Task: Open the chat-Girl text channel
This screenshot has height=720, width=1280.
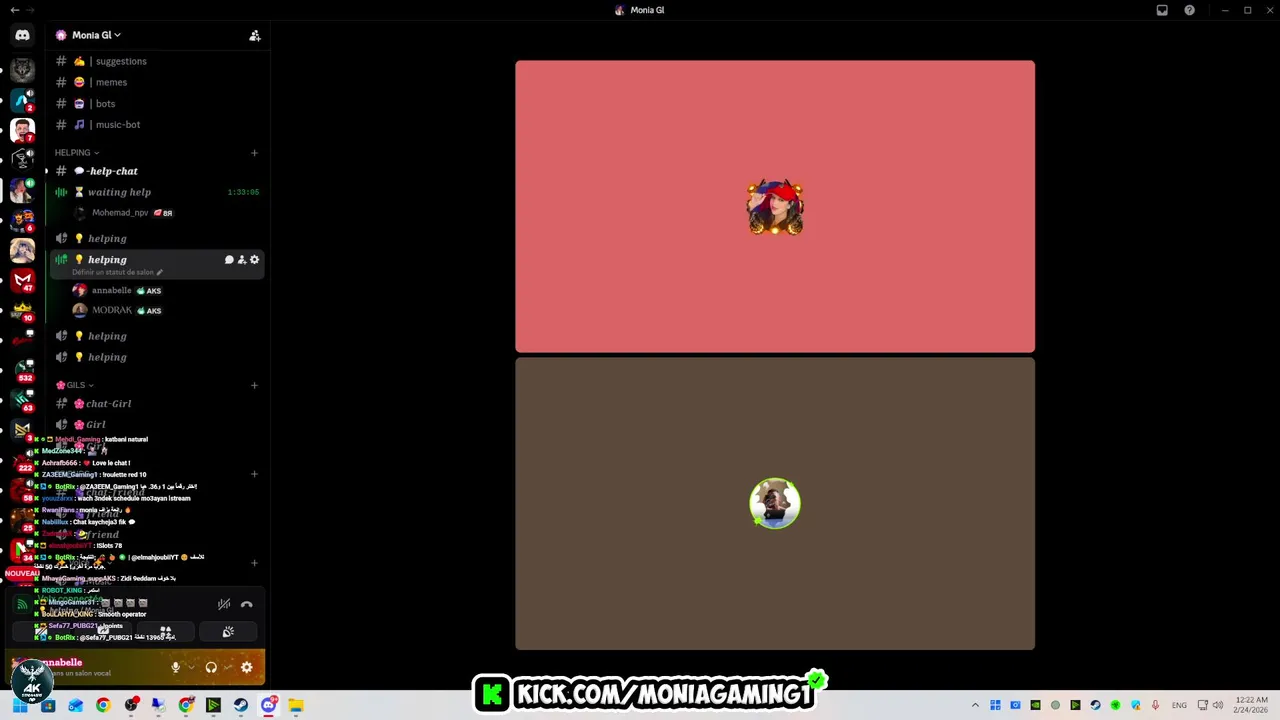Action: point(155,404)
